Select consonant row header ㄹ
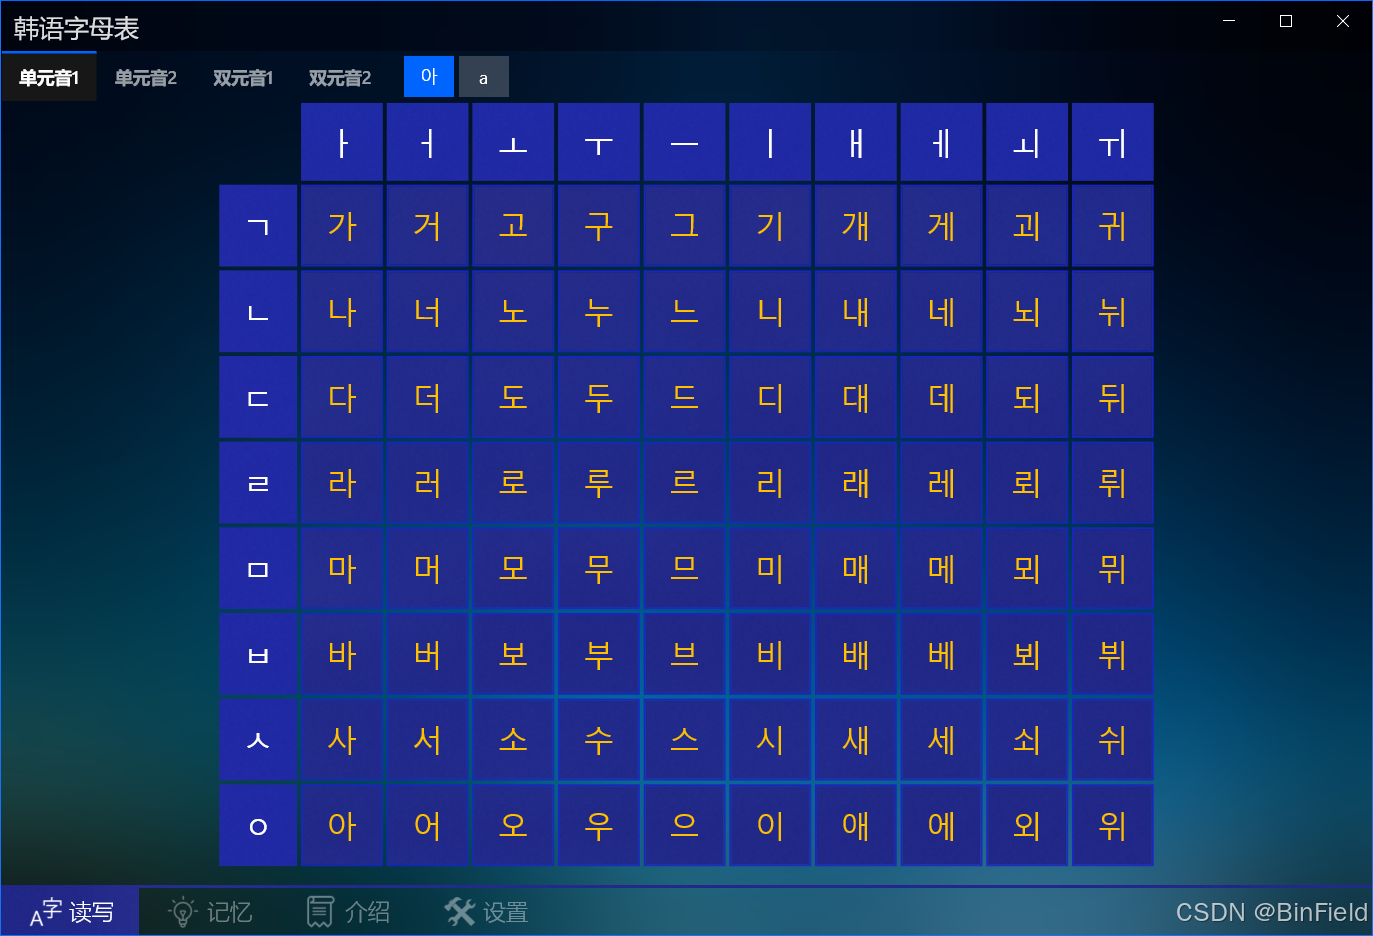The width and height of the screenshot is (1373, 936). [258, 483]
